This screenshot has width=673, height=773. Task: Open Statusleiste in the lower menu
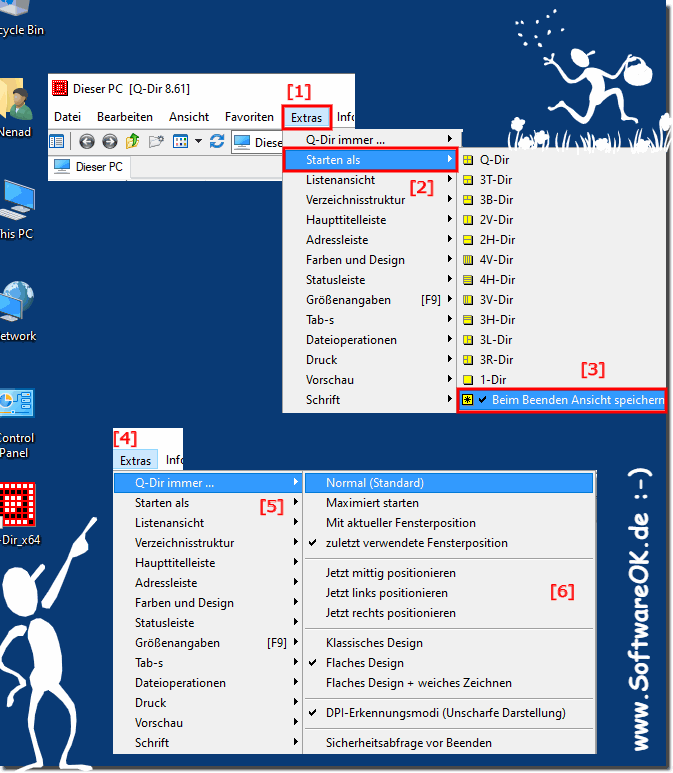point(208,623)
